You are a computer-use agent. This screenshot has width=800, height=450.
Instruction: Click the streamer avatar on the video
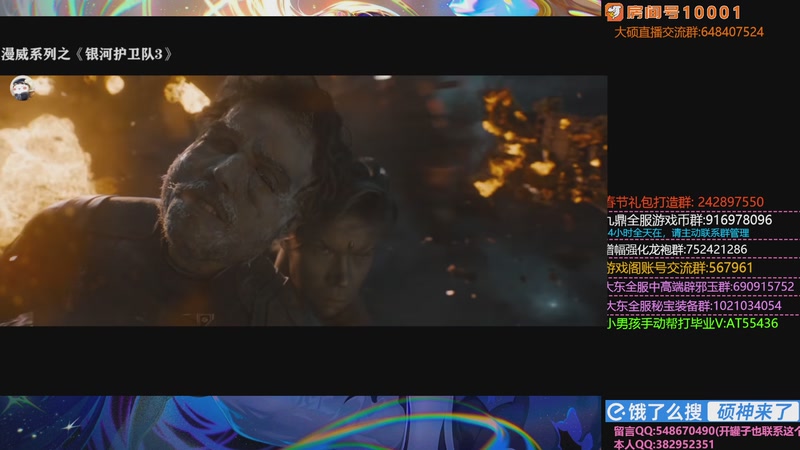click(x=22, y=88)
